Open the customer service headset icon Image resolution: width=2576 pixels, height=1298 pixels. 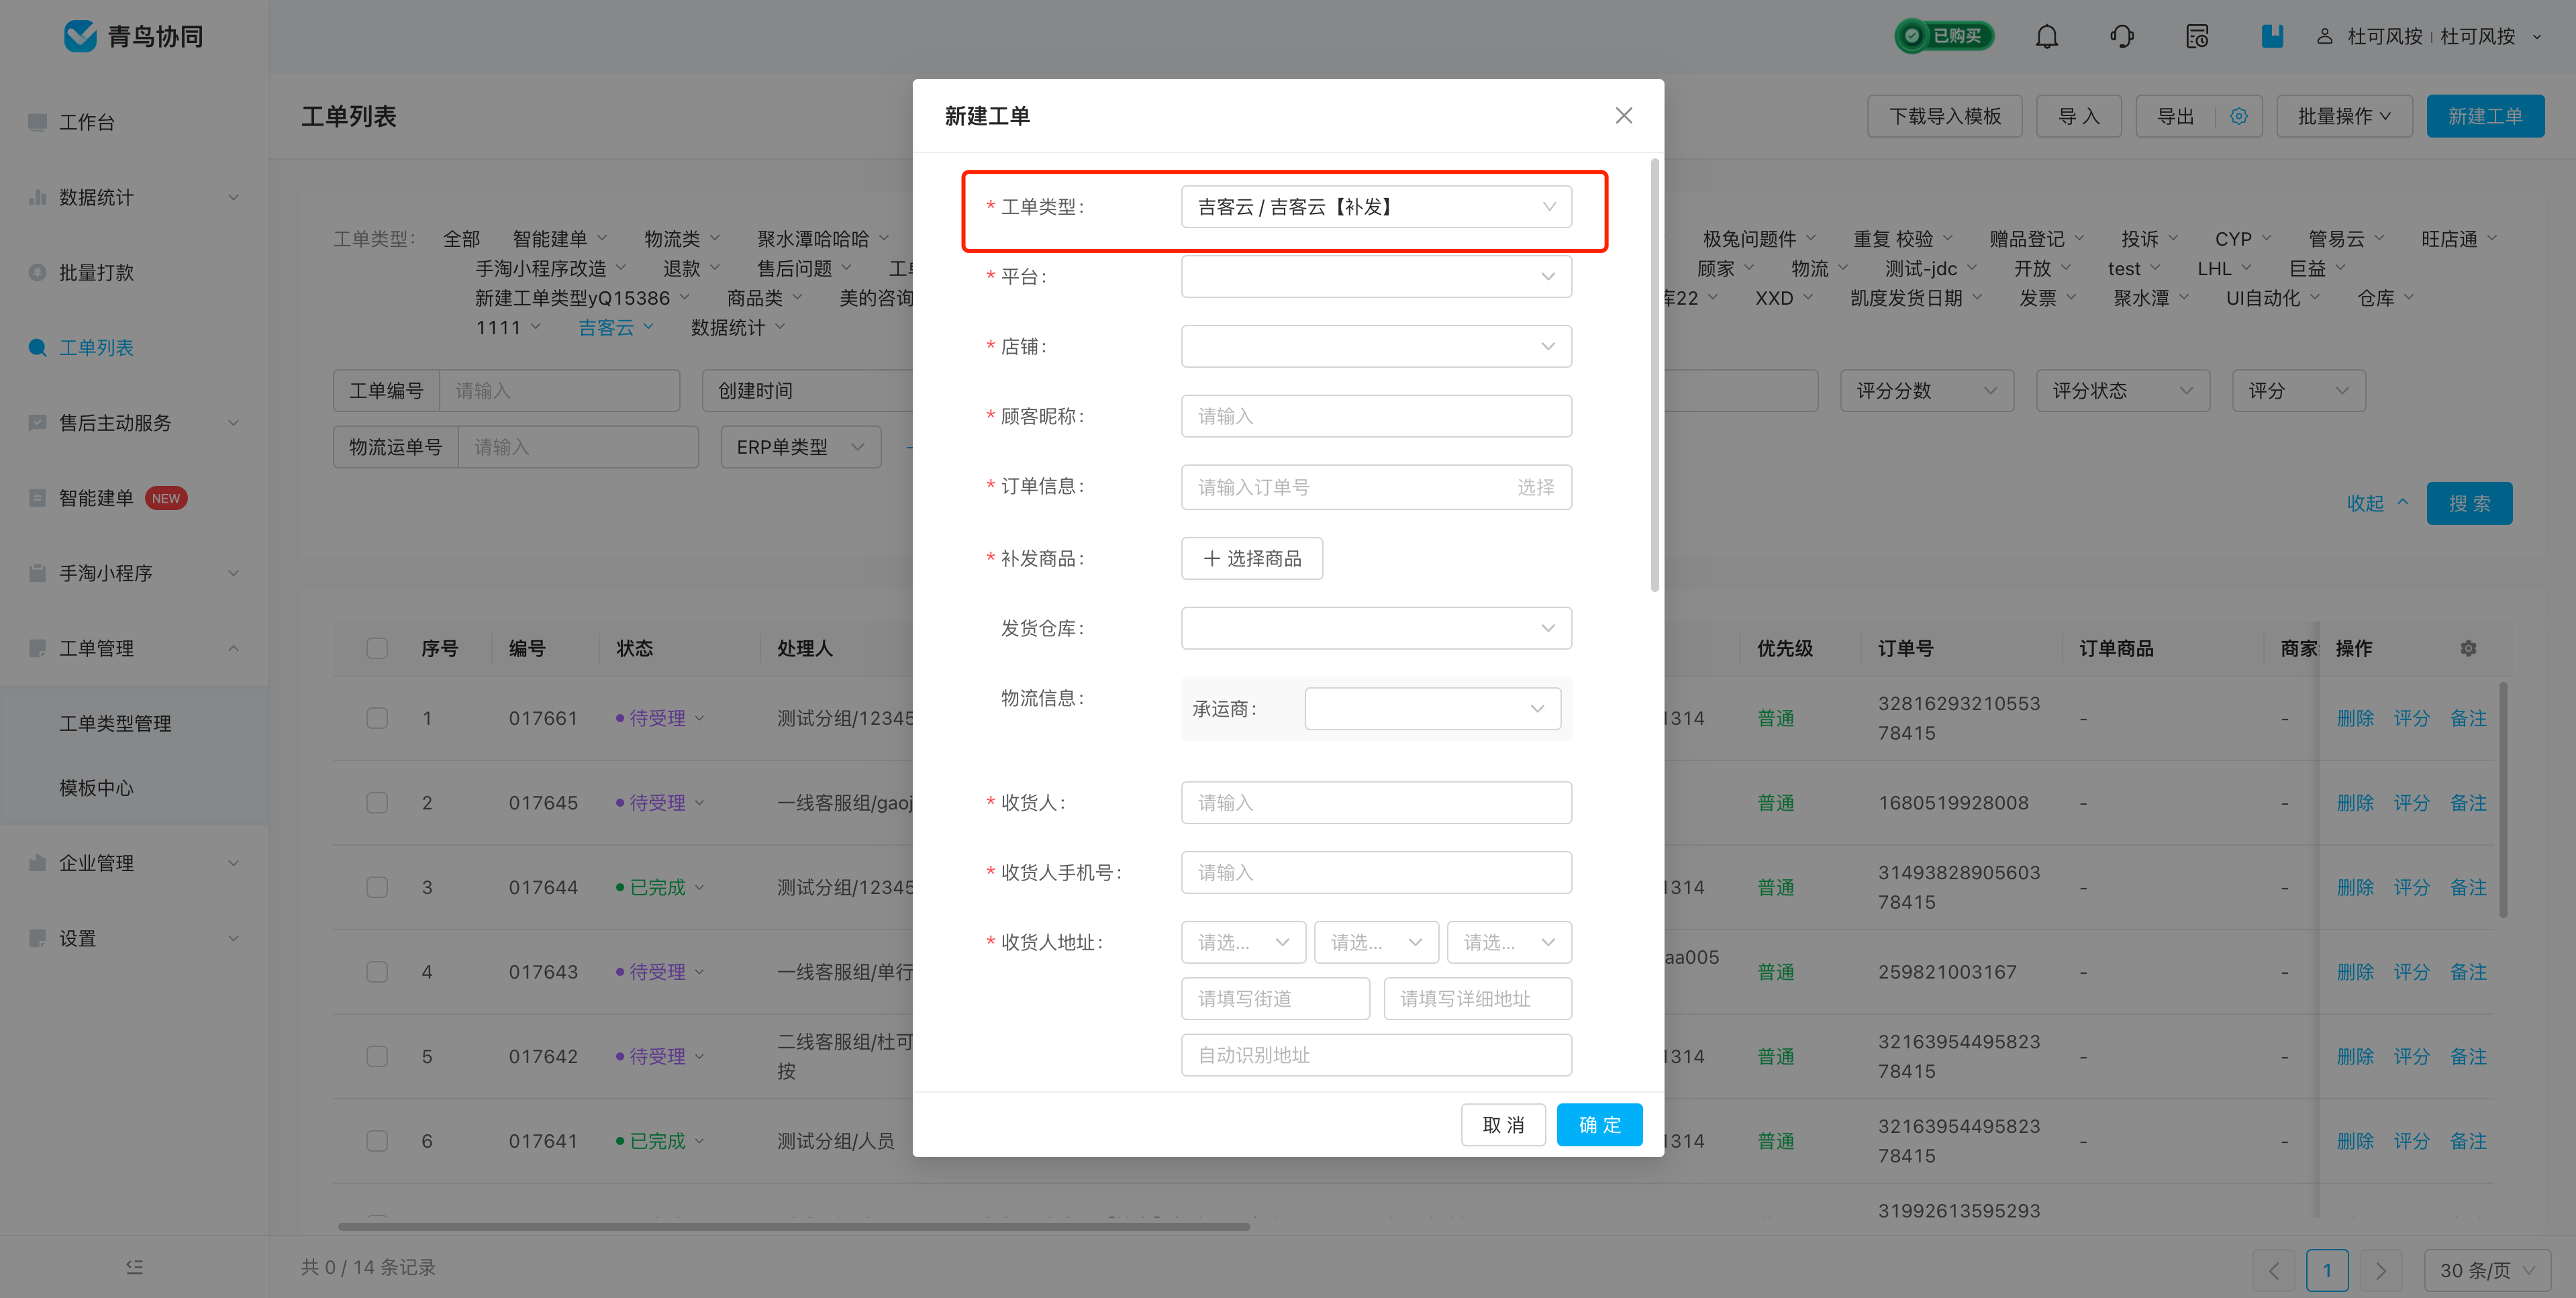point(2122,36)
